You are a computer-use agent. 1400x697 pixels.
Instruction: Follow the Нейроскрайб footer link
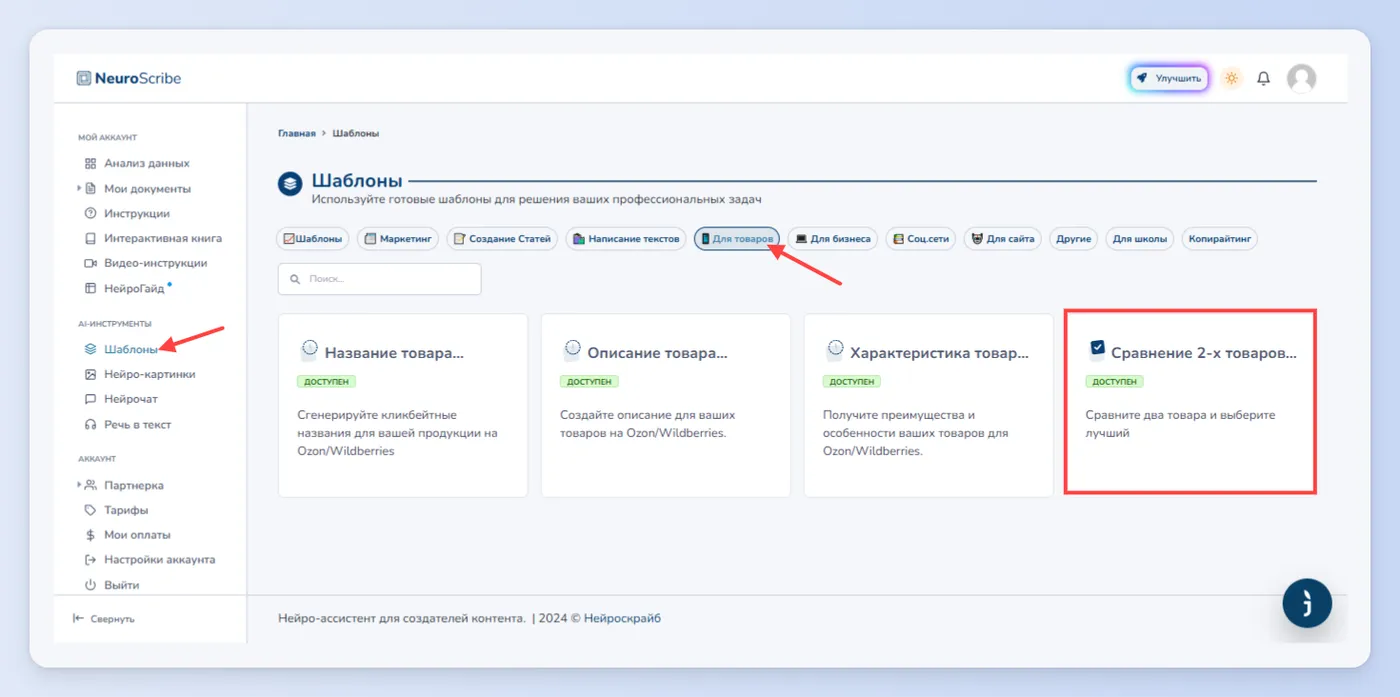[x=622, y=619]
